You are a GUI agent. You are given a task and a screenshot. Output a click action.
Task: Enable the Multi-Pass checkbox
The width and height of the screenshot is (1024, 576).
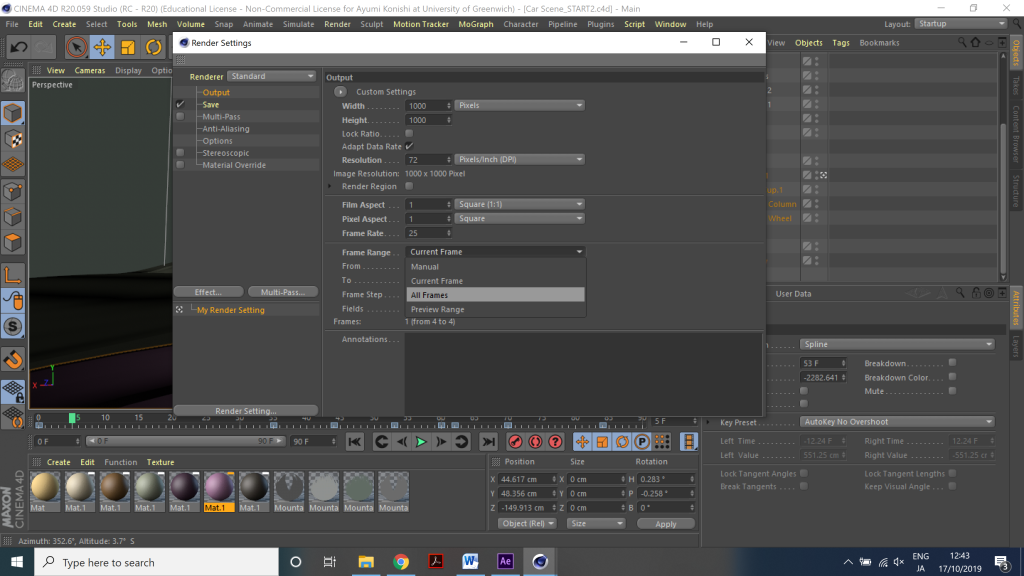click(x=180, y=117)
